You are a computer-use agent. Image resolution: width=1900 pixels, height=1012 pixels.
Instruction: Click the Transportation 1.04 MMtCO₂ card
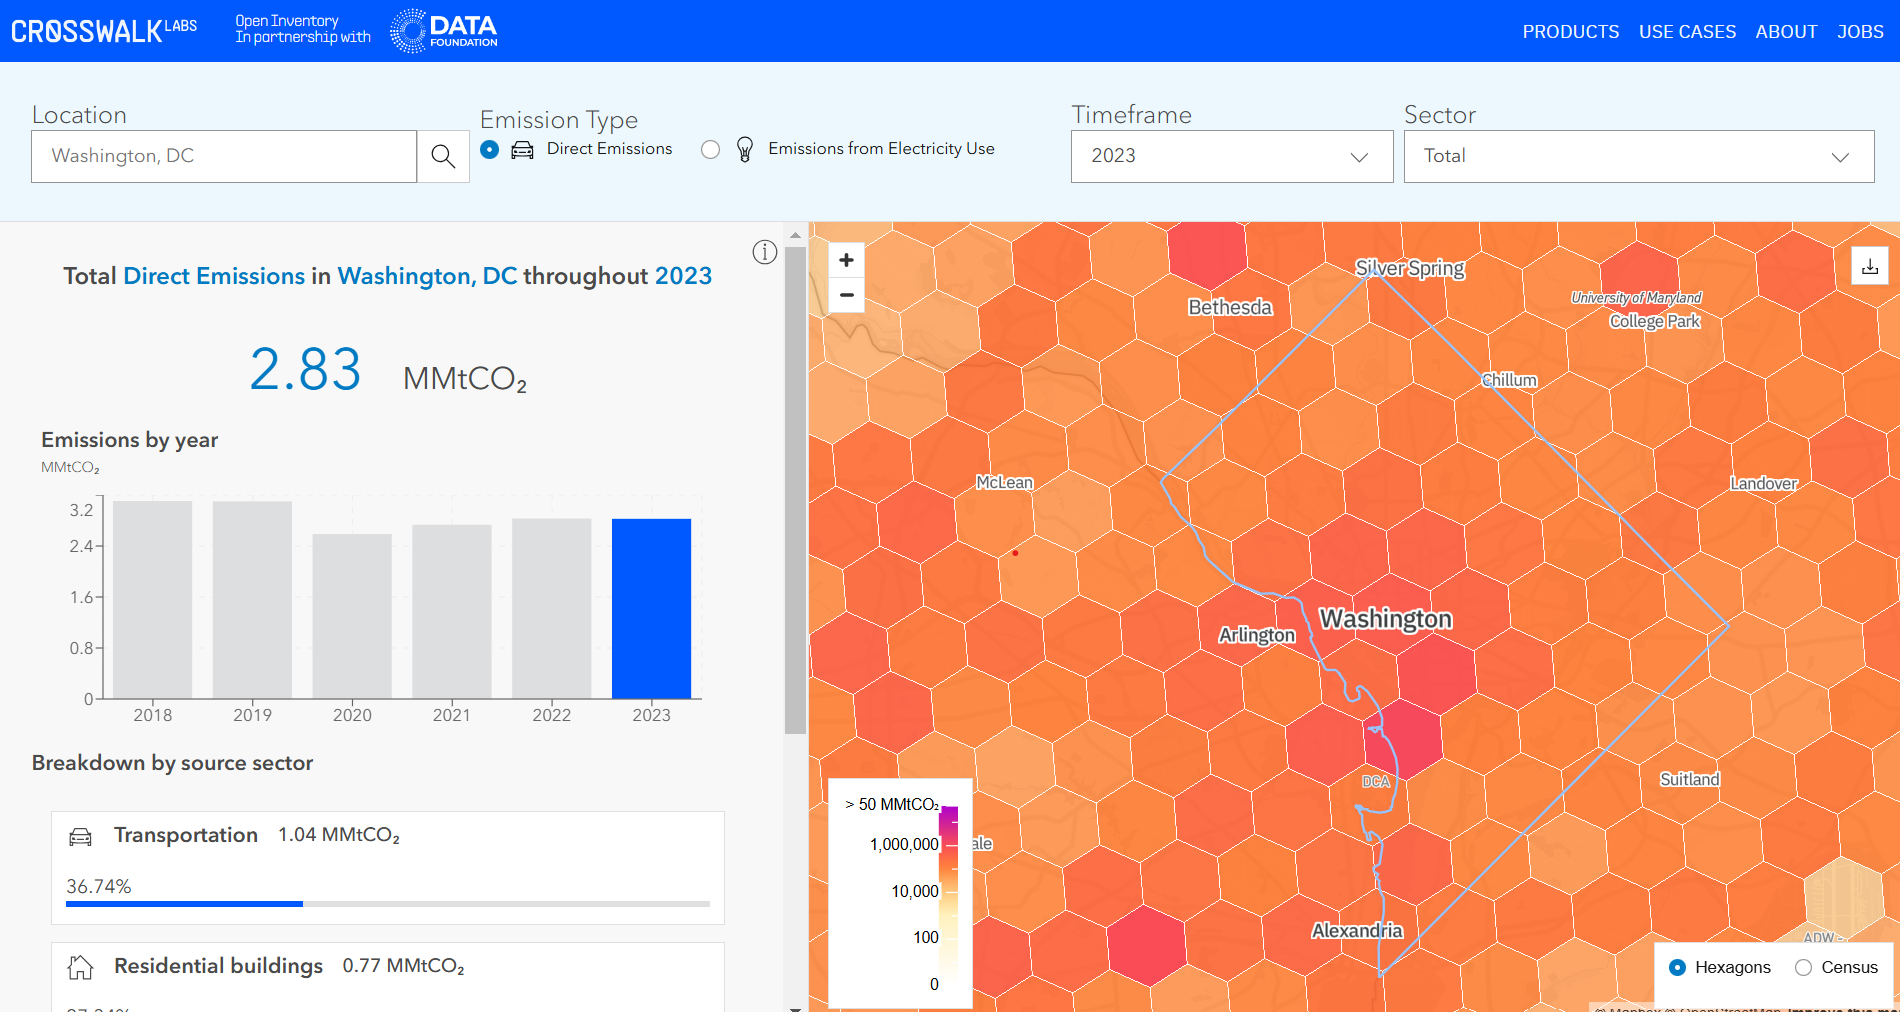(x=388, y=868)
